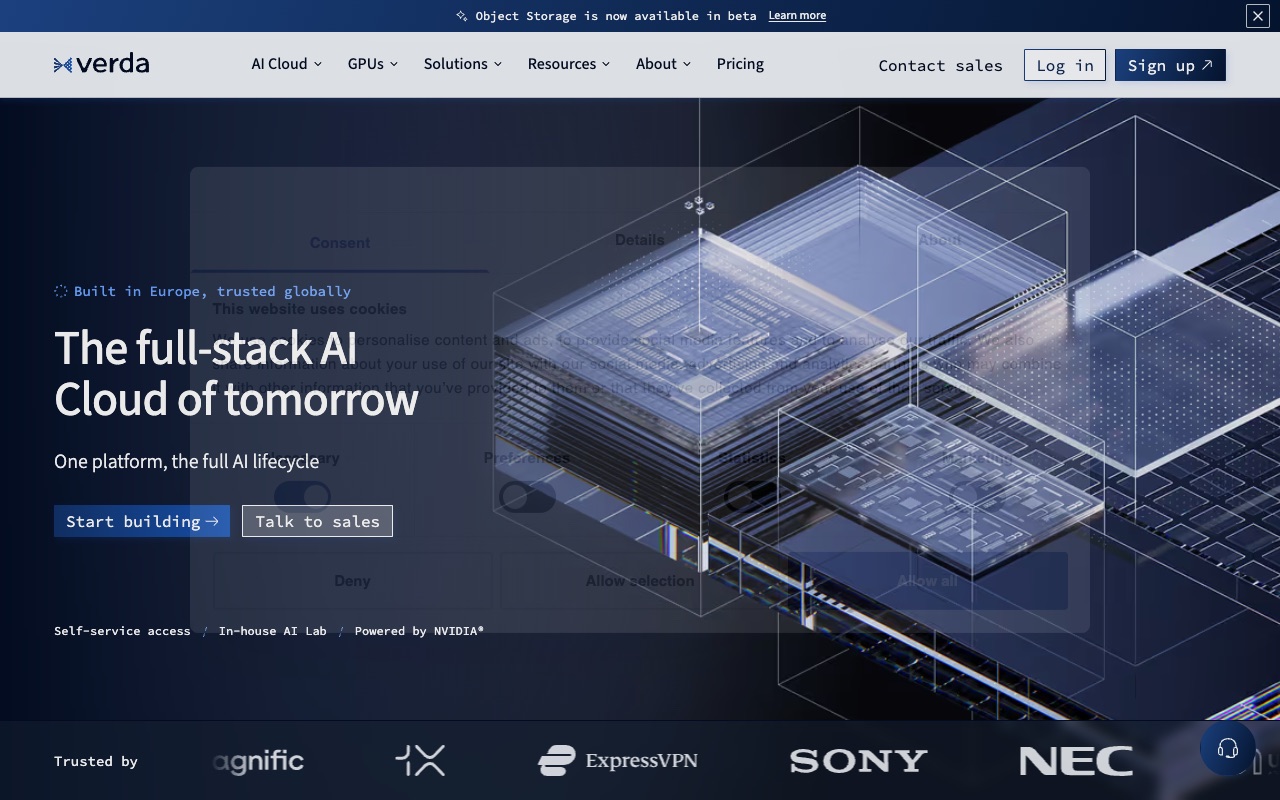The height and width of the screenshot is (800, 1280).
Task: Expand the GPUs navigation dropdown
Action: [x=373, y=64]
